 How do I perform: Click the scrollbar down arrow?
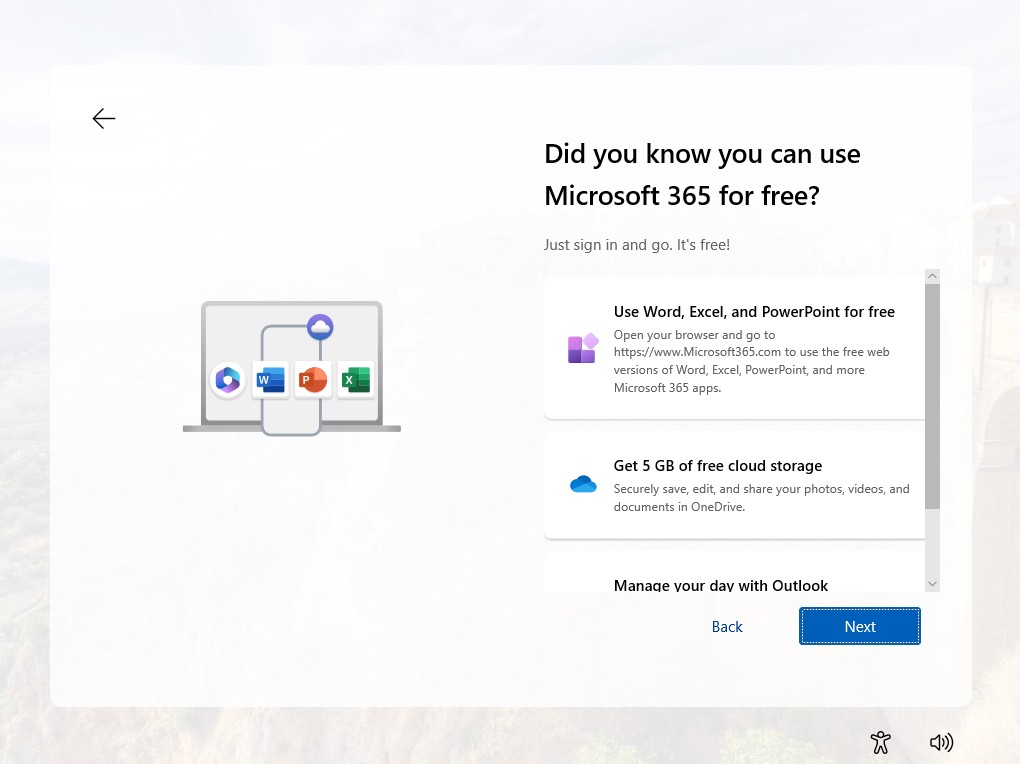click(x=932, y=584)
